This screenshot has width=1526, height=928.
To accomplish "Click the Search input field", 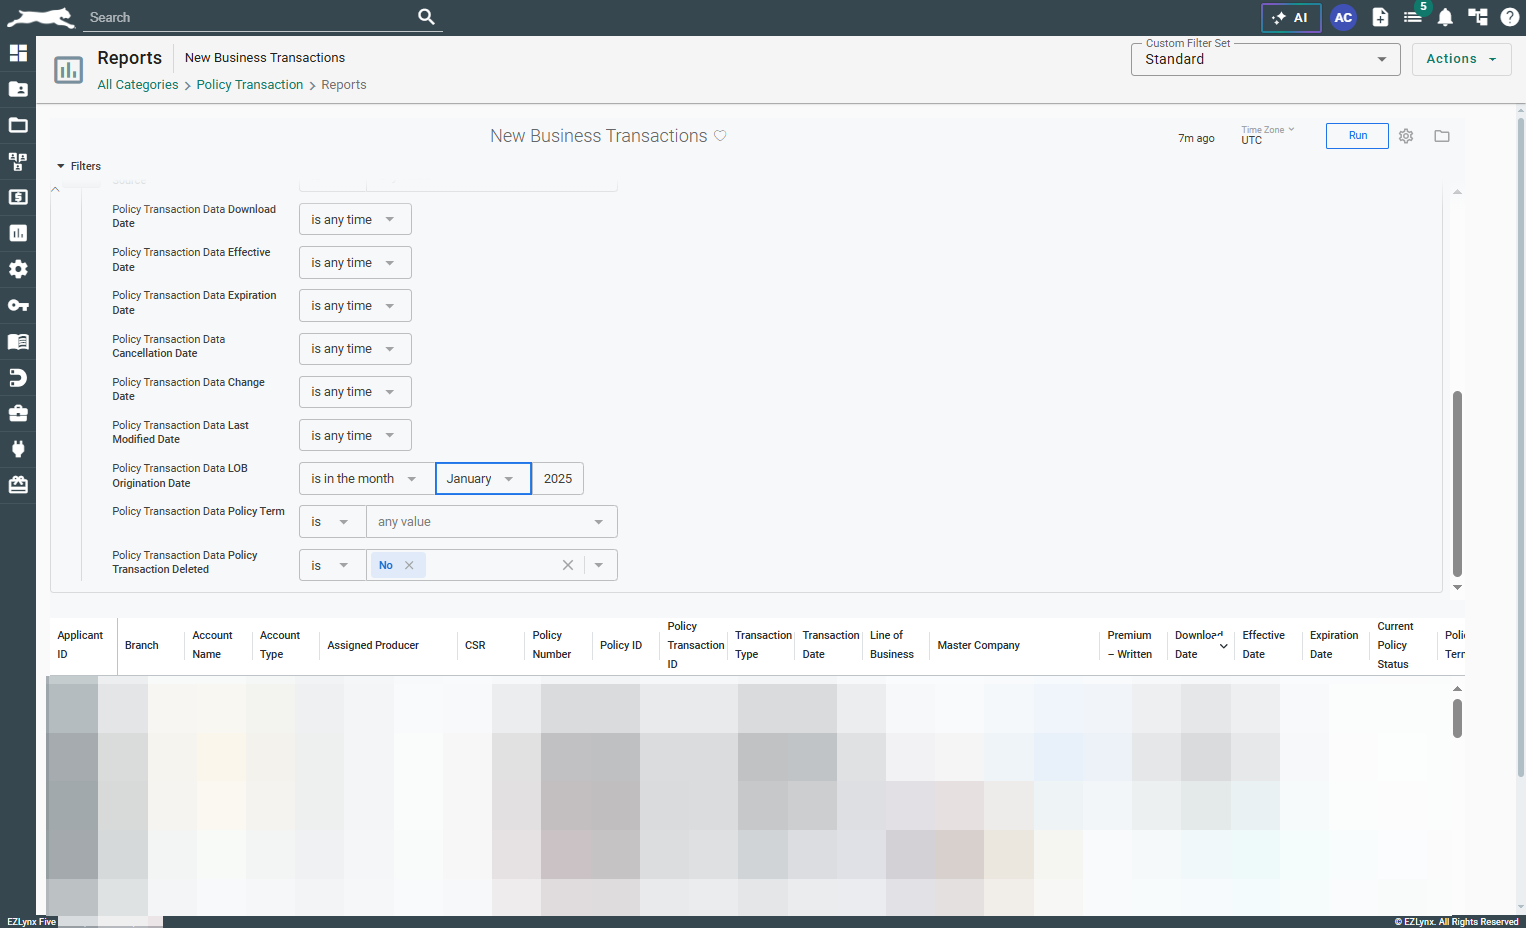I will click(248, 17).
